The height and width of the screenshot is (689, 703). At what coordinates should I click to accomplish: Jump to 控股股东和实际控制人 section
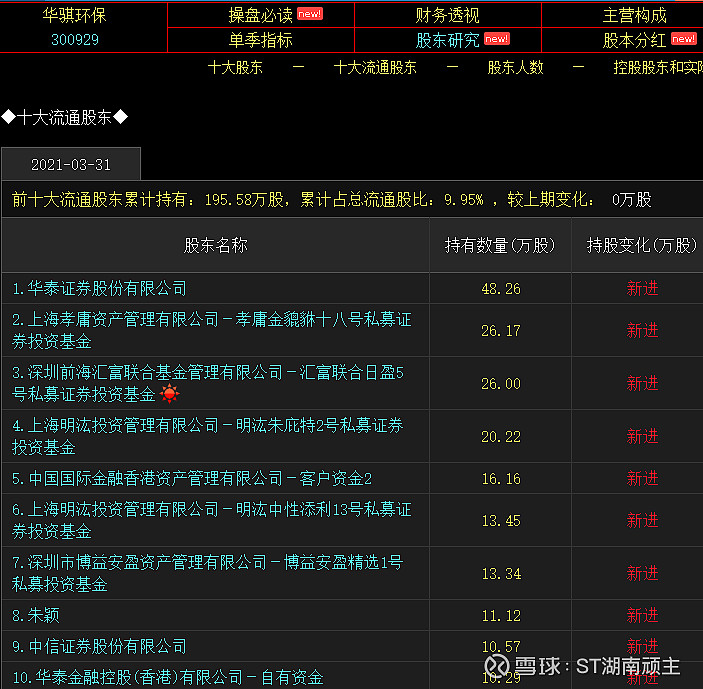(x=658, y=68)
